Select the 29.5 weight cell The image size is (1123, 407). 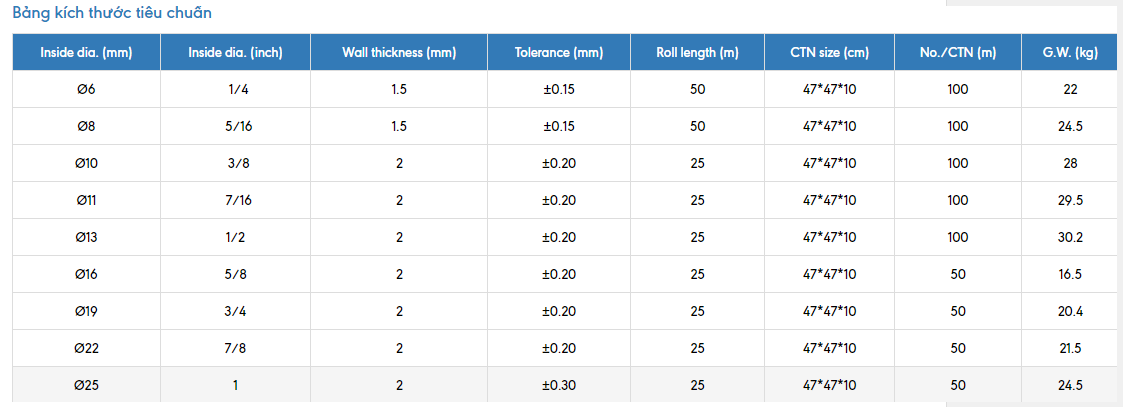point(1070,200)
